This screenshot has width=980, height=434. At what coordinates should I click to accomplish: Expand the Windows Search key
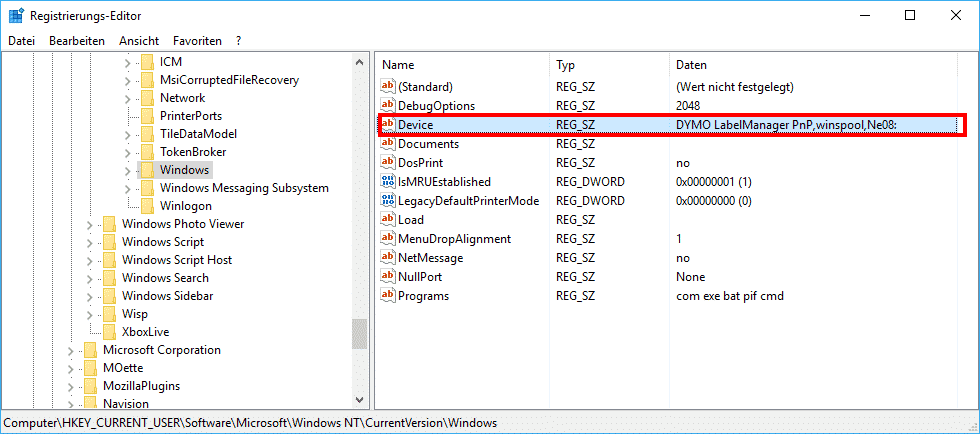click(x=90, y=278)
